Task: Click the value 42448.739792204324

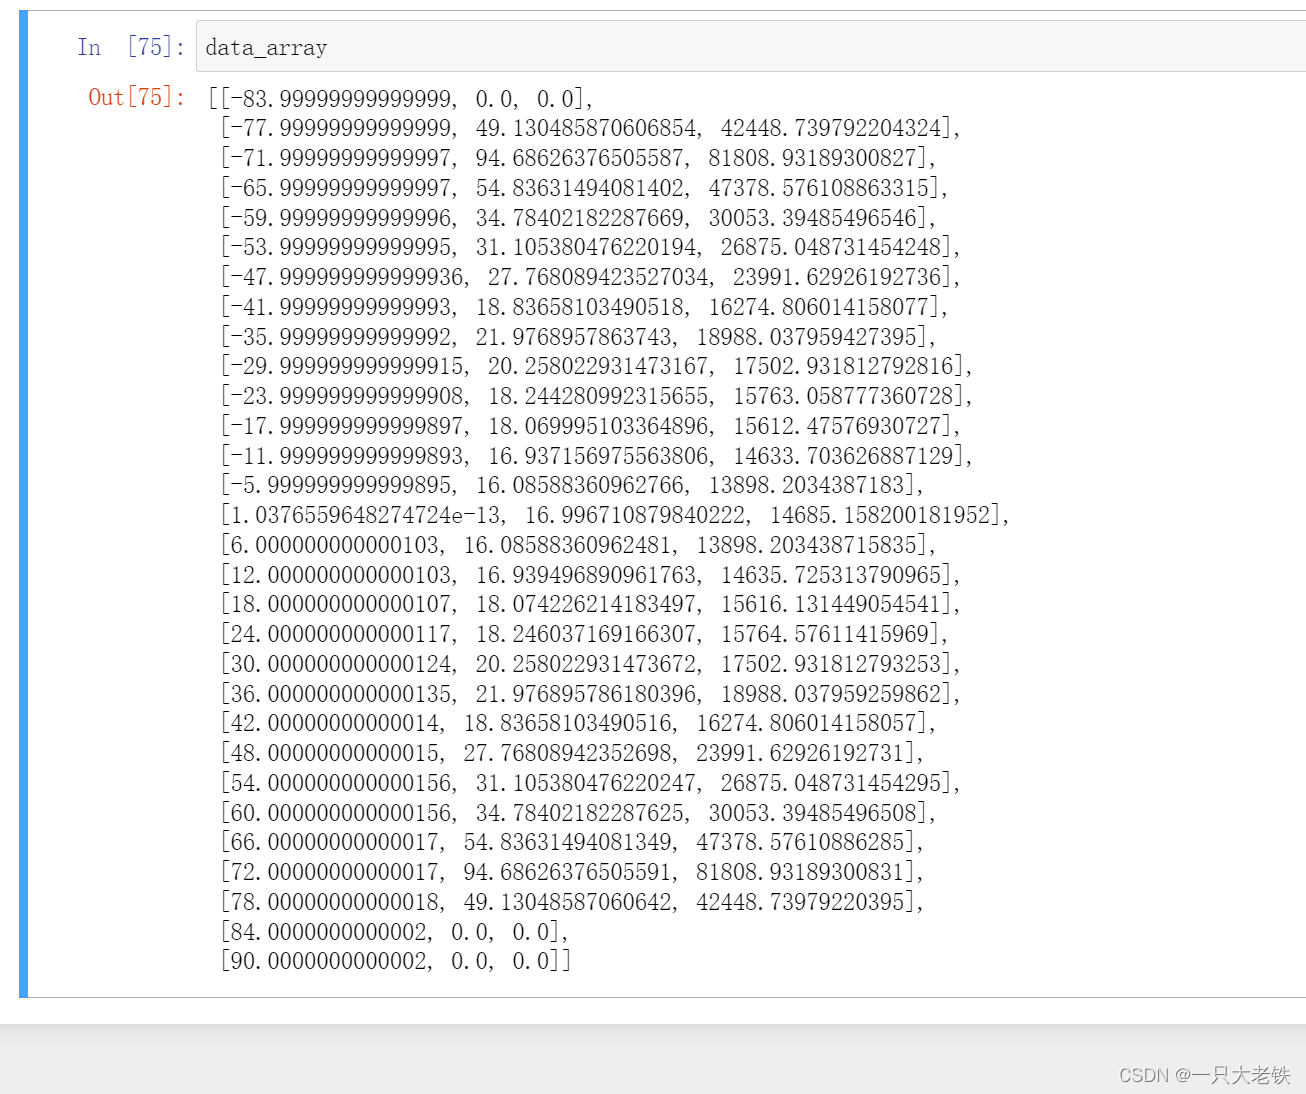Action: tap(831, 128)
